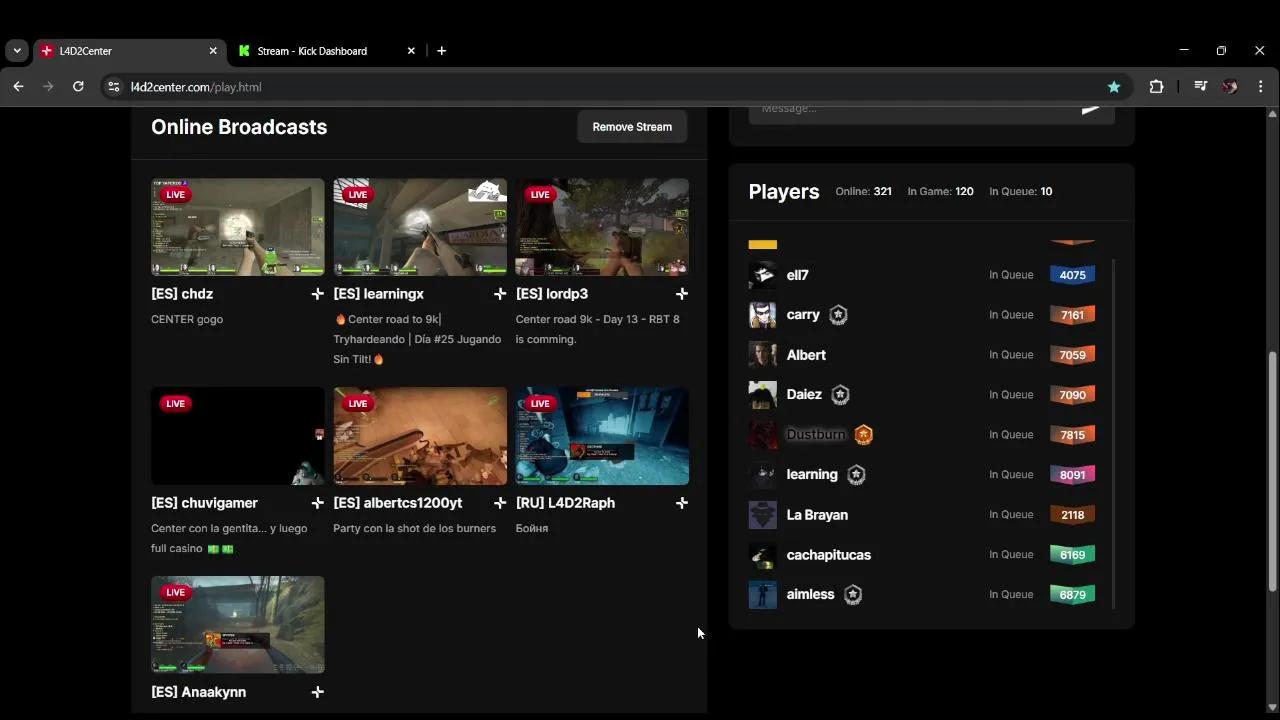Open the albertcs1200yt live stream thumbnail
The image size is (1280, 720).
click(420, 436)
